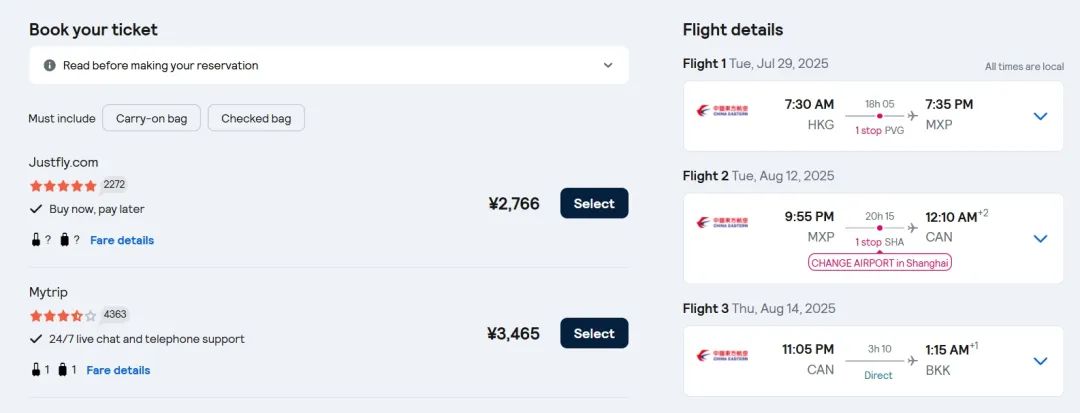
Task: Open Fare details for Mytrip
Action: tap(118, 370)
